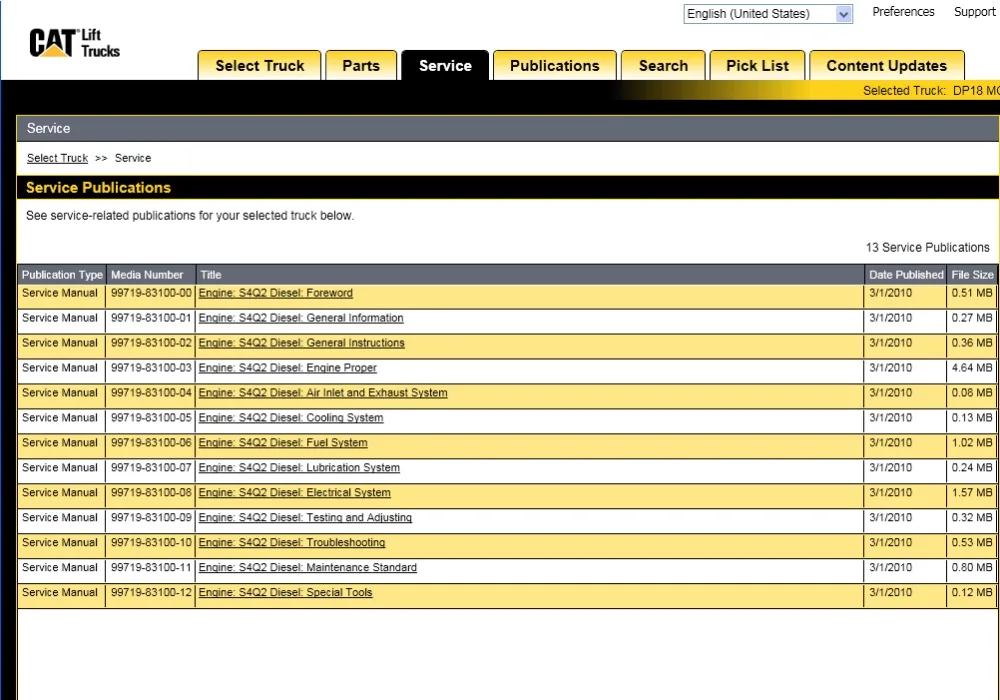Open Engine: S4Q2 Diesel: Testing and Adjusting

pyautogui.click(x=305, y=518)
